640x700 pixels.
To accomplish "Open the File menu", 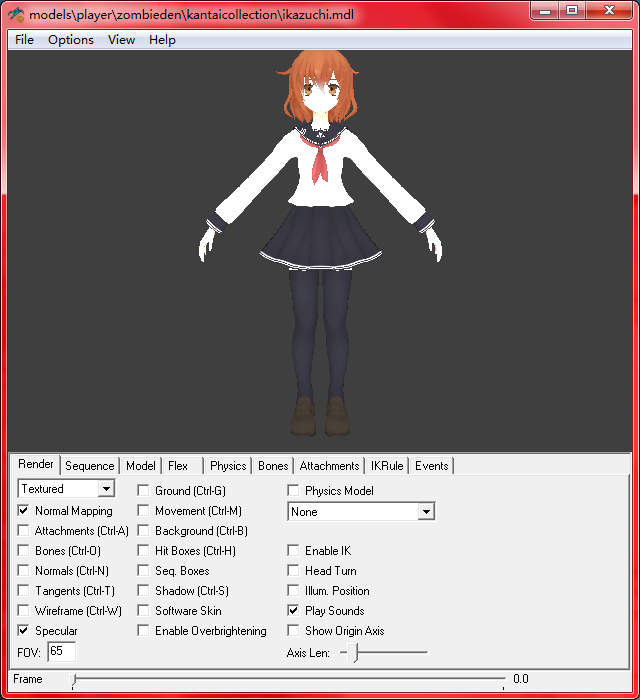I will [24, 40].
